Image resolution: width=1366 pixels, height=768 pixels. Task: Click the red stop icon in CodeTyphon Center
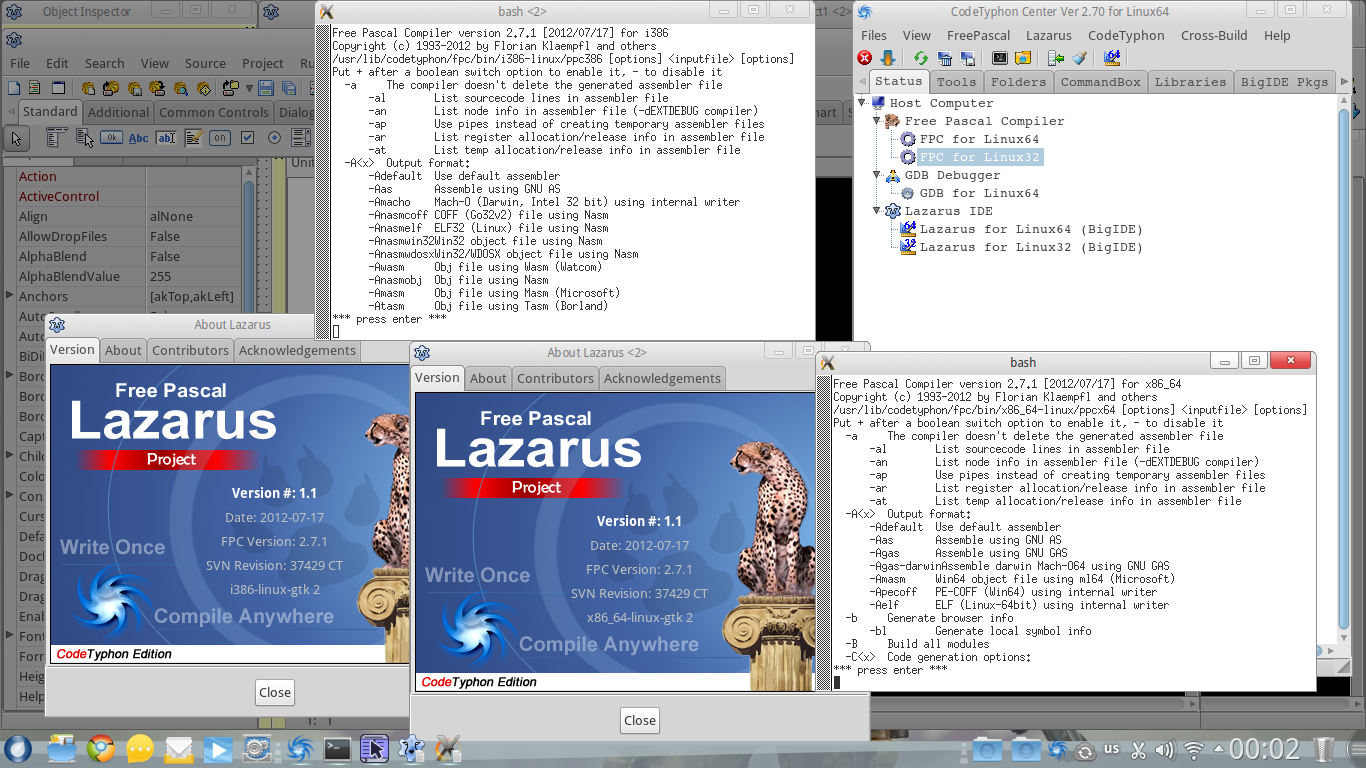[865, 58]
